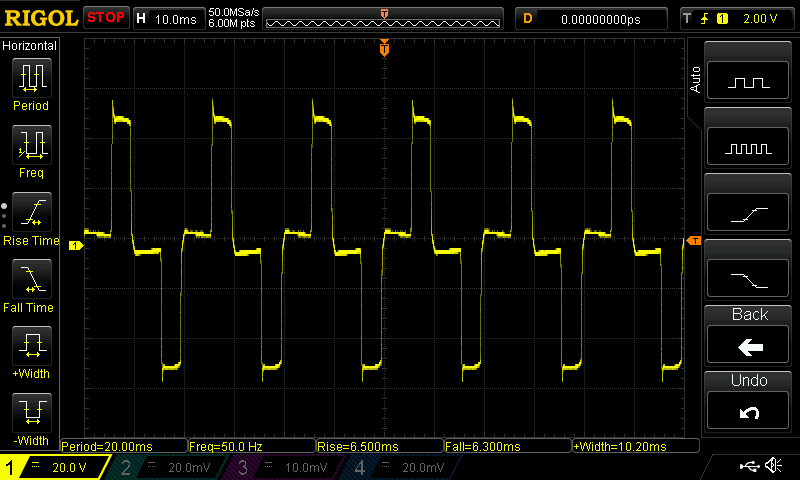800x480 pixels.
Task: Click the USB connection status icon
Action: 749,466
